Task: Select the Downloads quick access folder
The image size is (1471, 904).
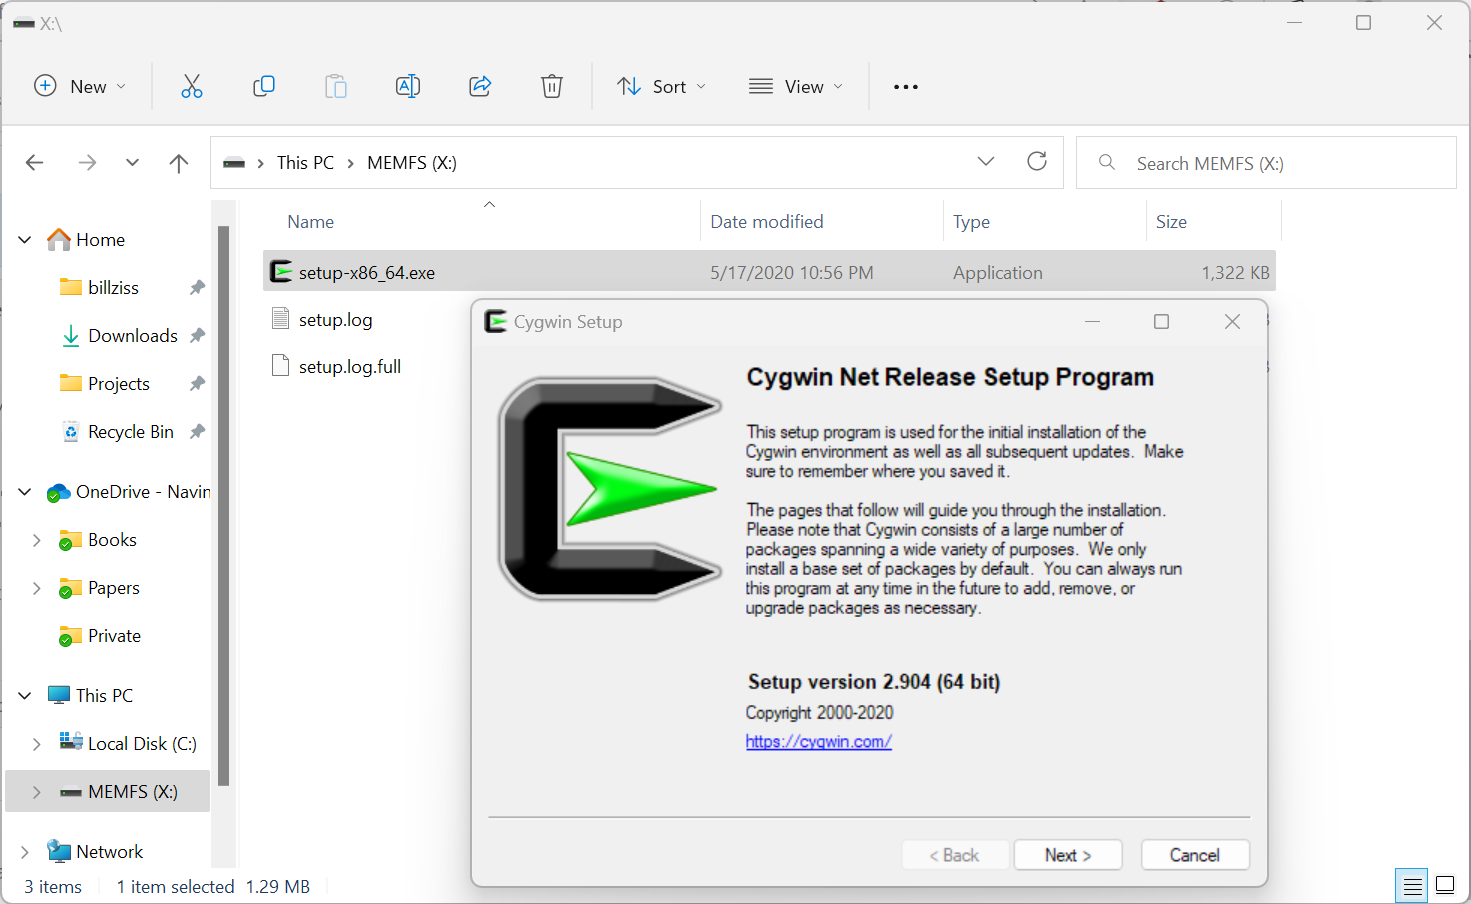Action: 133,336
